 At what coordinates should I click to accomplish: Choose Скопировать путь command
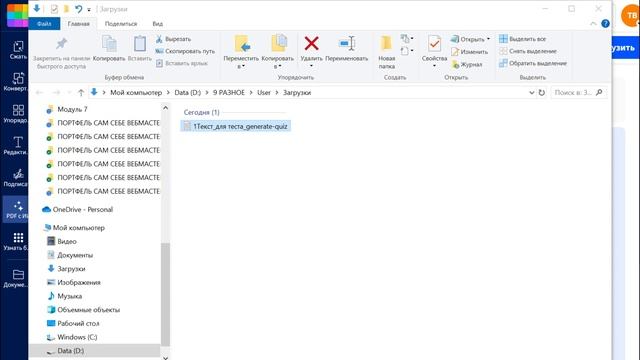coord(185,51)
